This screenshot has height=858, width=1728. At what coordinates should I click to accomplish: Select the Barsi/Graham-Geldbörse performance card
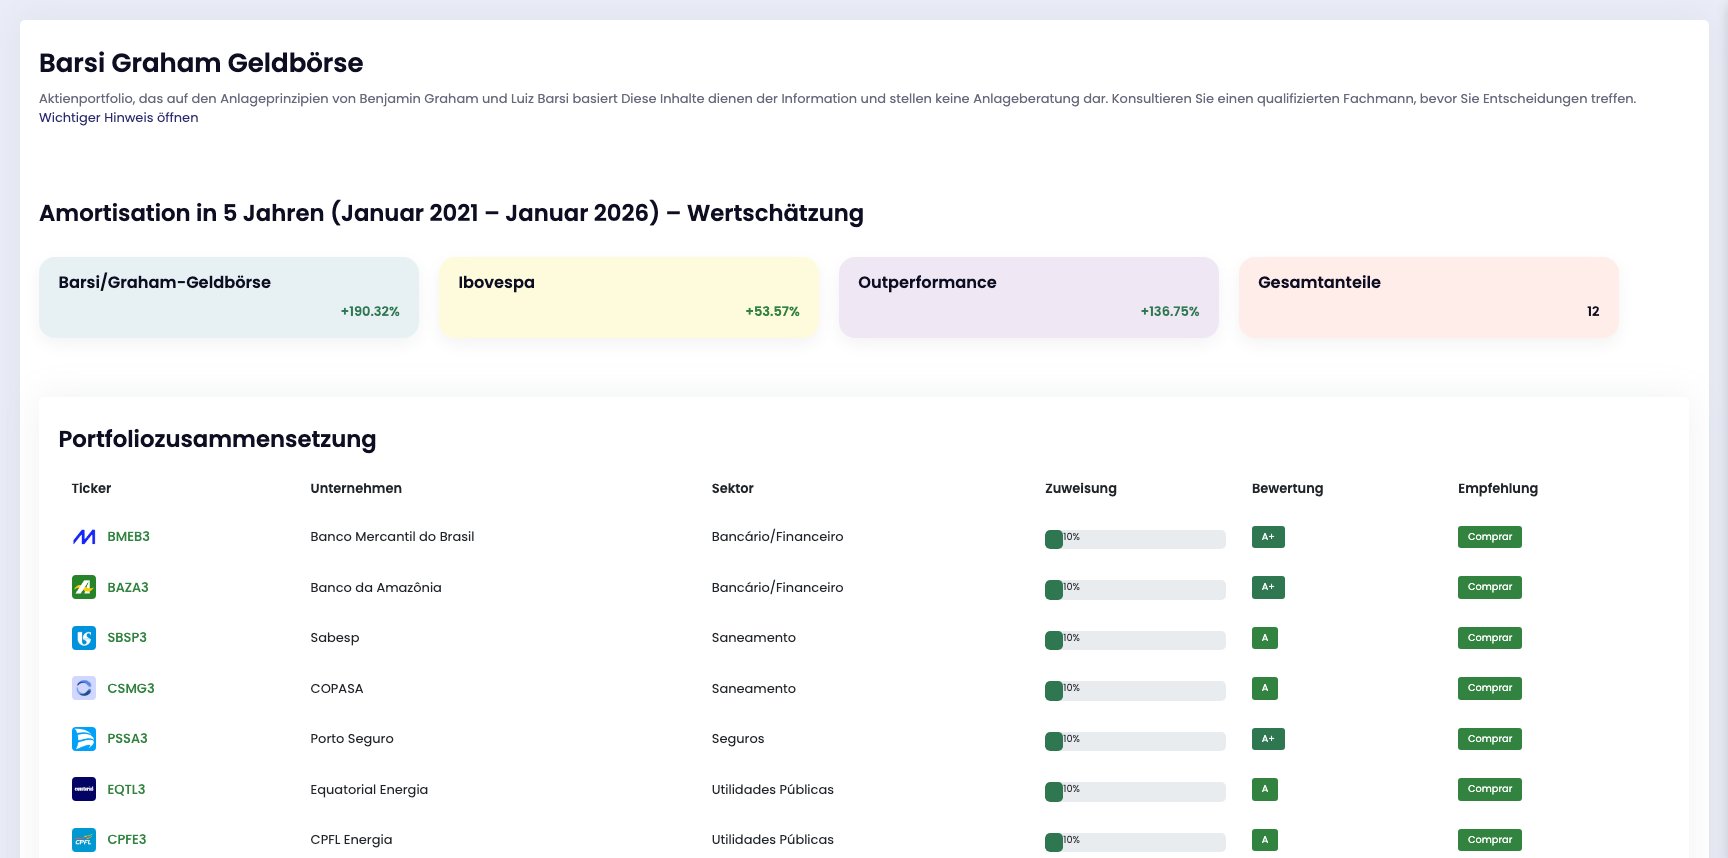tap(229, 297)
